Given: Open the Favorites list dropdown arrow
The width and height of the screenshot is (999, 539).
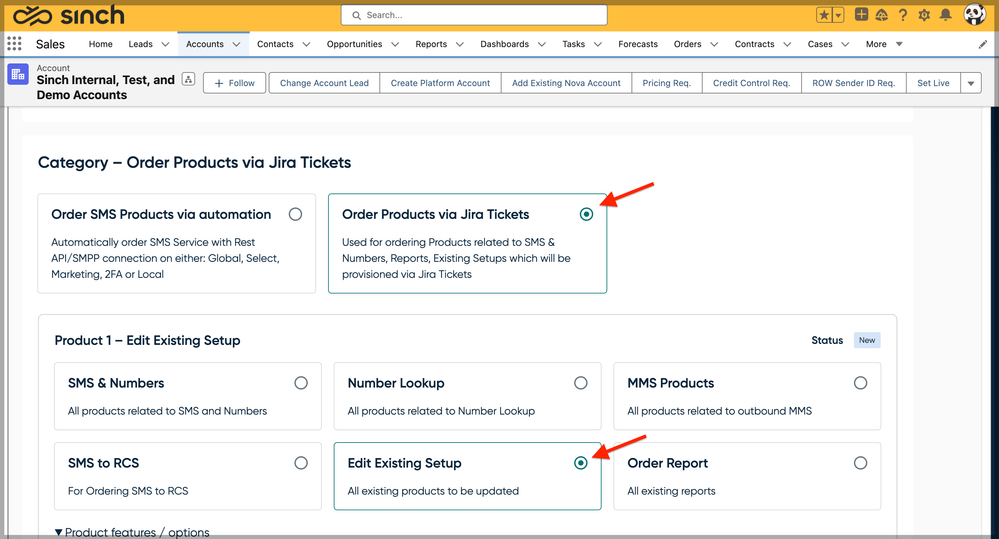Looking at the screenshot, I should point(838,15).
